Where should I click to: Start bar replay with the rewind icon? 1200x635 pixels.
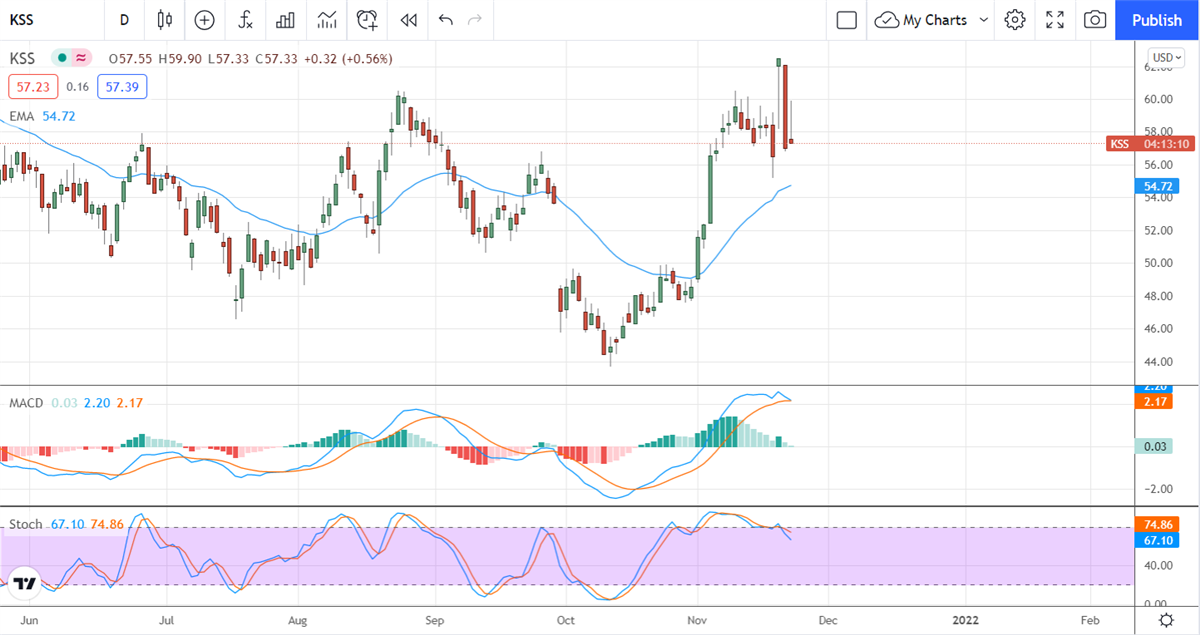(408, 20)
